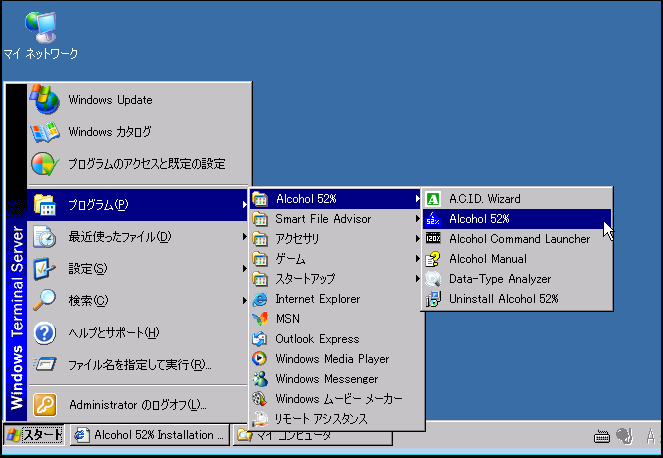
Task: Expand the Smart File Advisor submenu arrow
Action: coord(417,219)
